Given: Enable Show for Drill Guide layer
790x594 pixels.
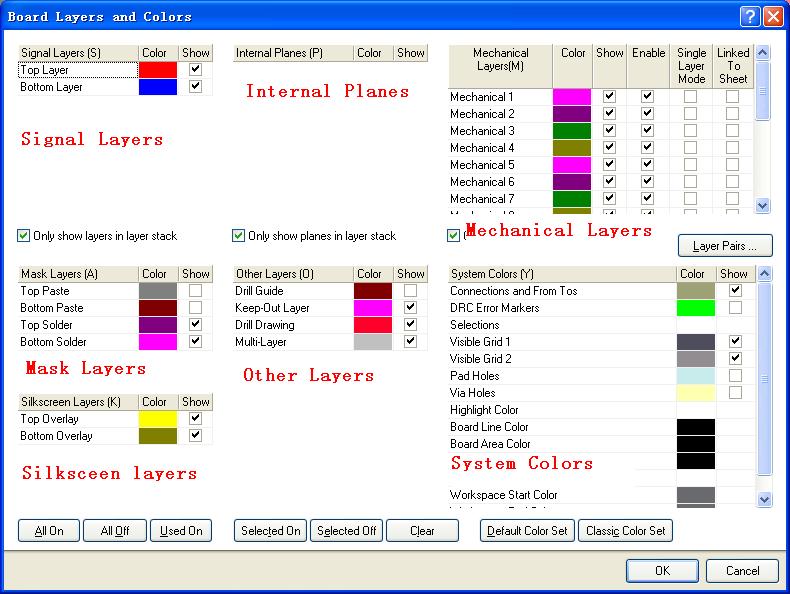Looking at the screenshot, I should tap(411, 291).
